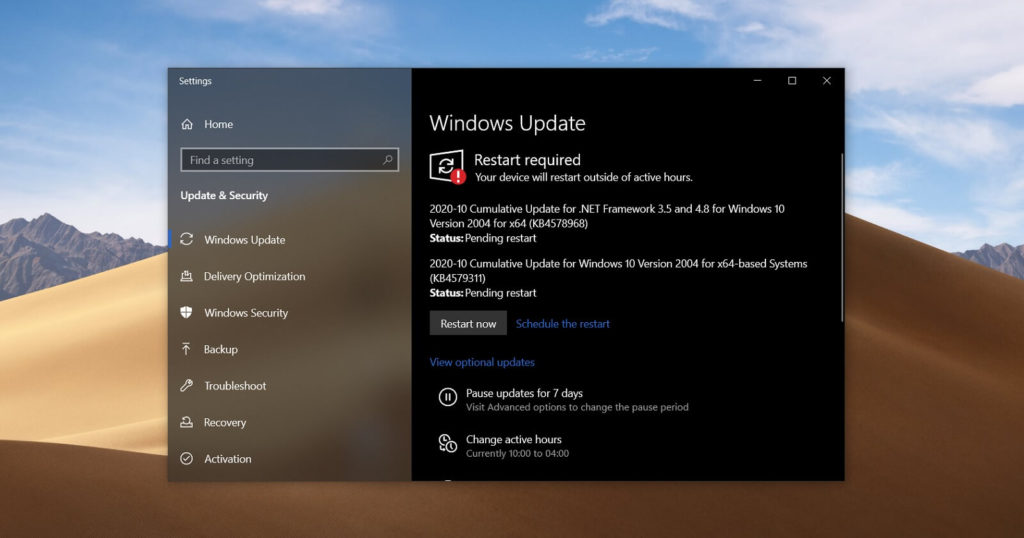Click the Backup upload arrow icon
The height and width of the screenshot is (538, 1024).
(187, 349)
